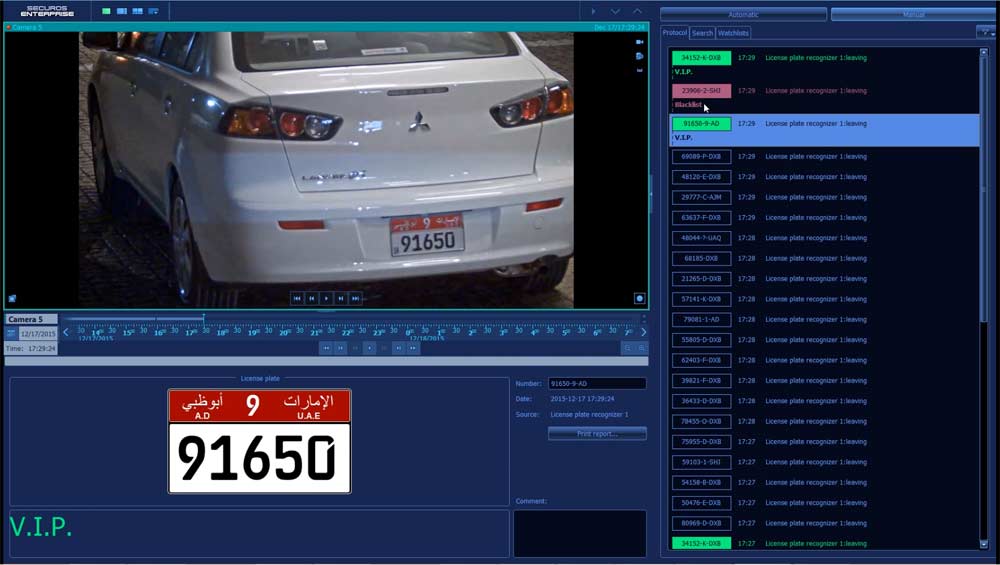The image size is (1000, 565).
Task: Click the camera record icon on video
Action: pos(639,43)
